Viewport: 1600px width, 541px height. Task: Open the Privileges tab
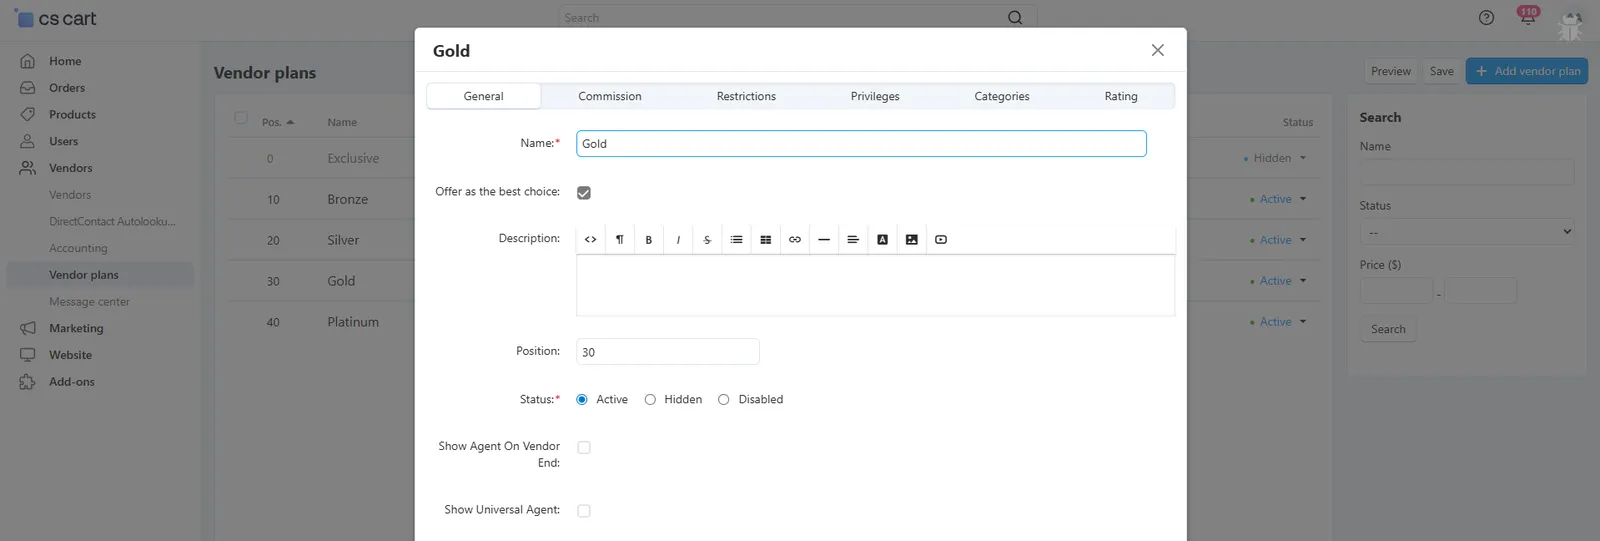[x=875, y=96]
